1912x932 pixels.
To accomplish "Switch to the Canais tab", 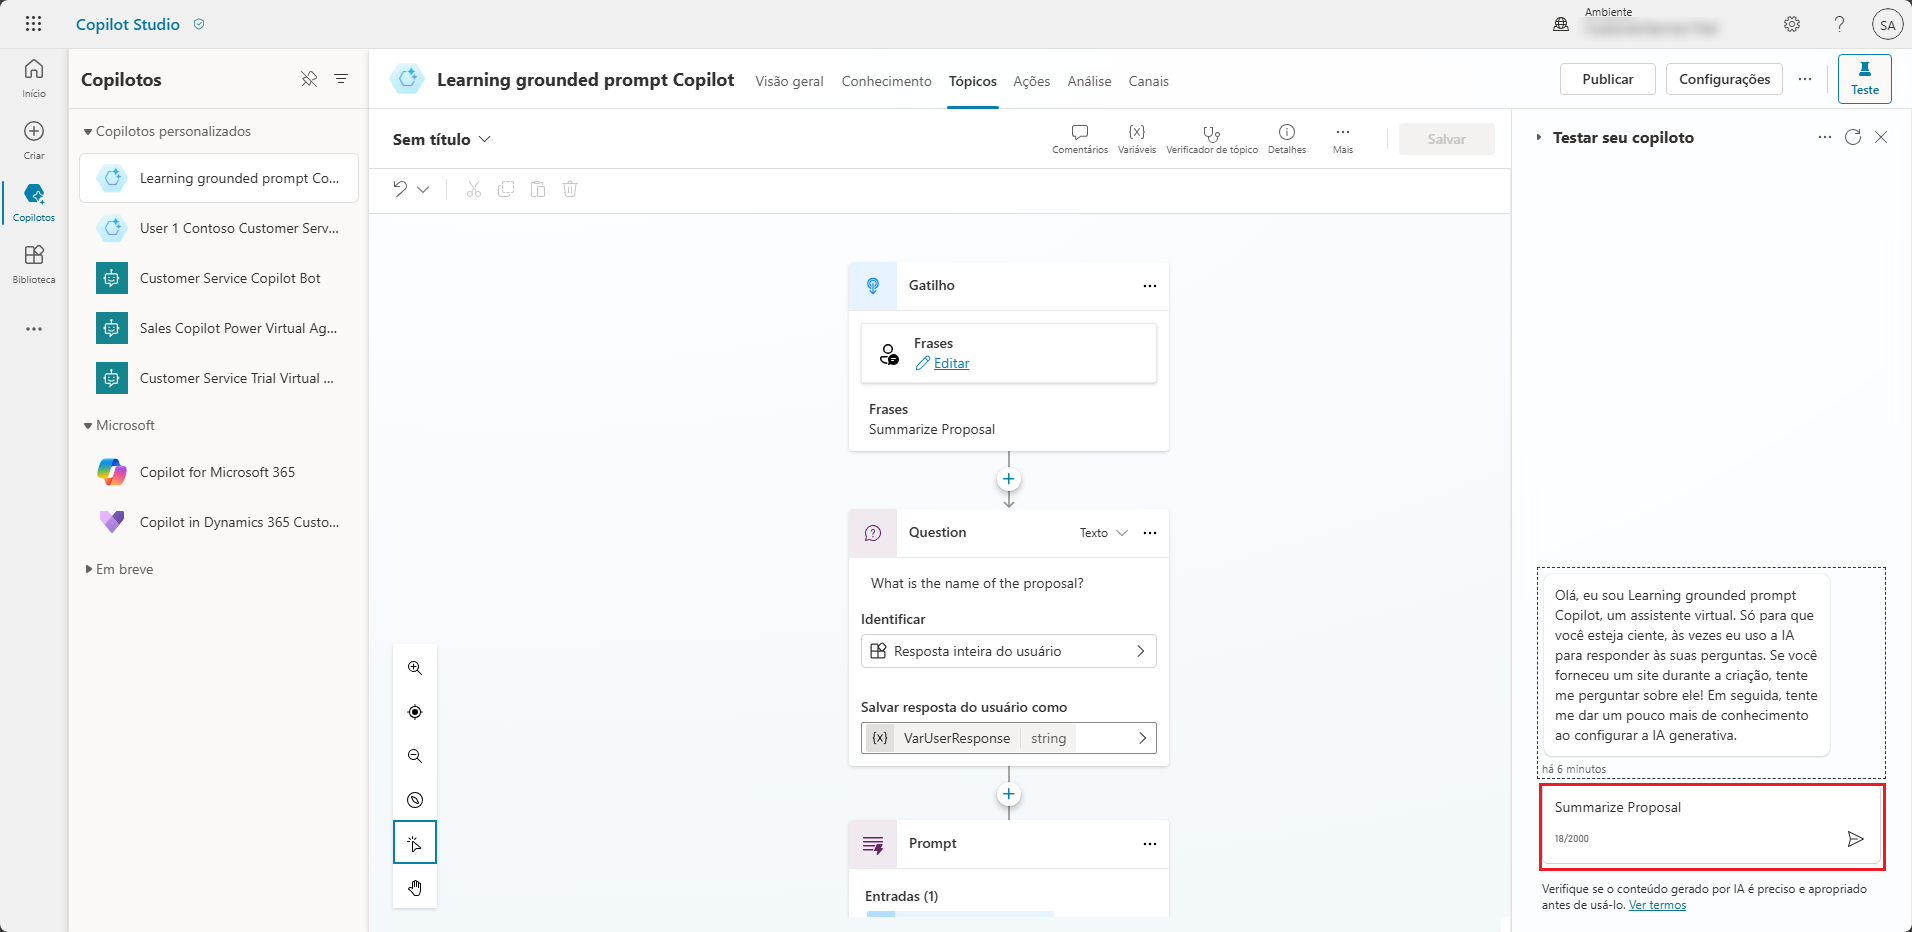I will tap(1148, 81).
